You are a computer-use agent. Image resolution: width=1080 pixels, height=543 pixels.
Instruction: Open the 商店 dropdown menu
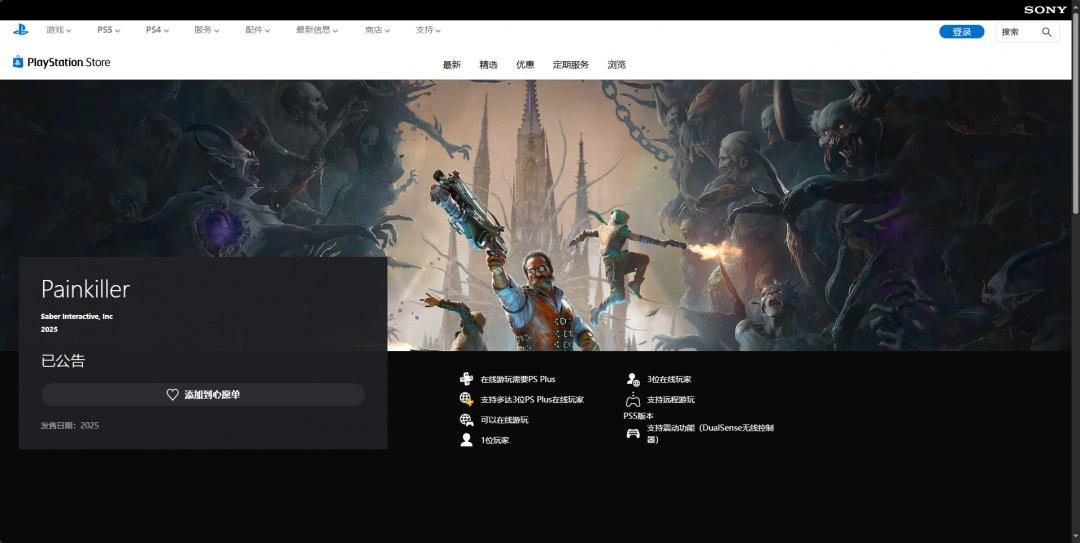tap(377, 30)
